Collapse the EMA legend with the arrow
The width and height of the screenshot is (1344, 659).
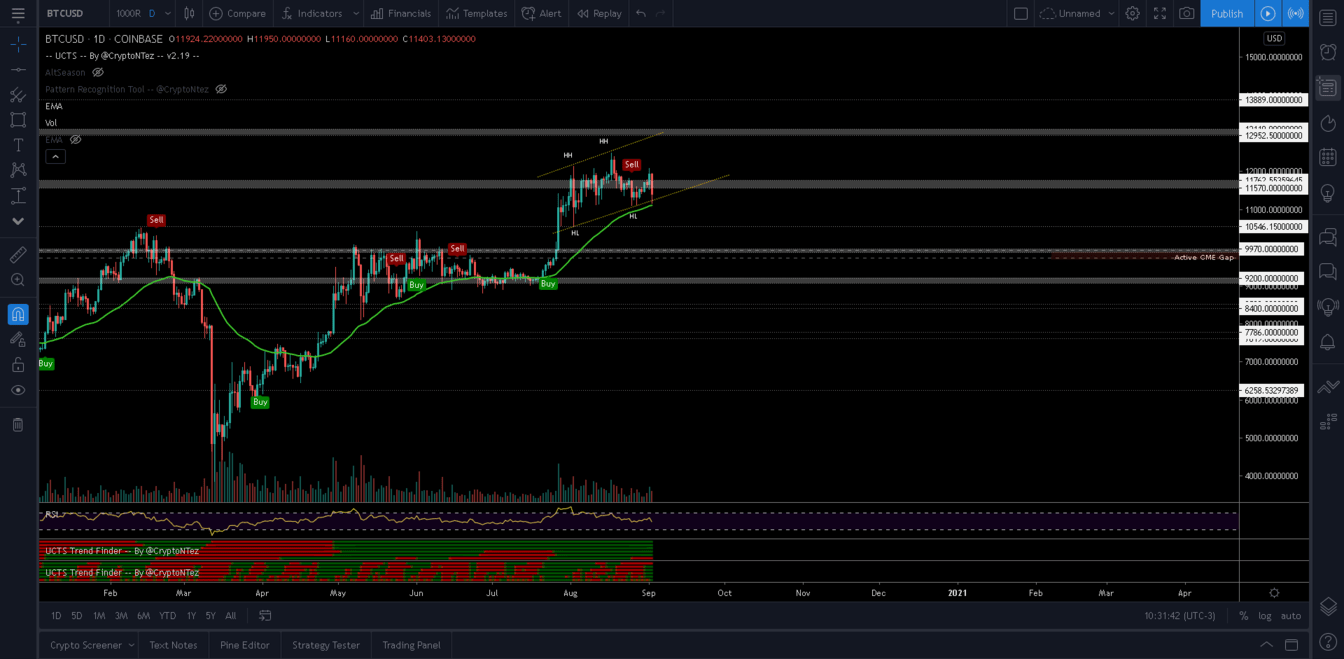tap(55, 156)
